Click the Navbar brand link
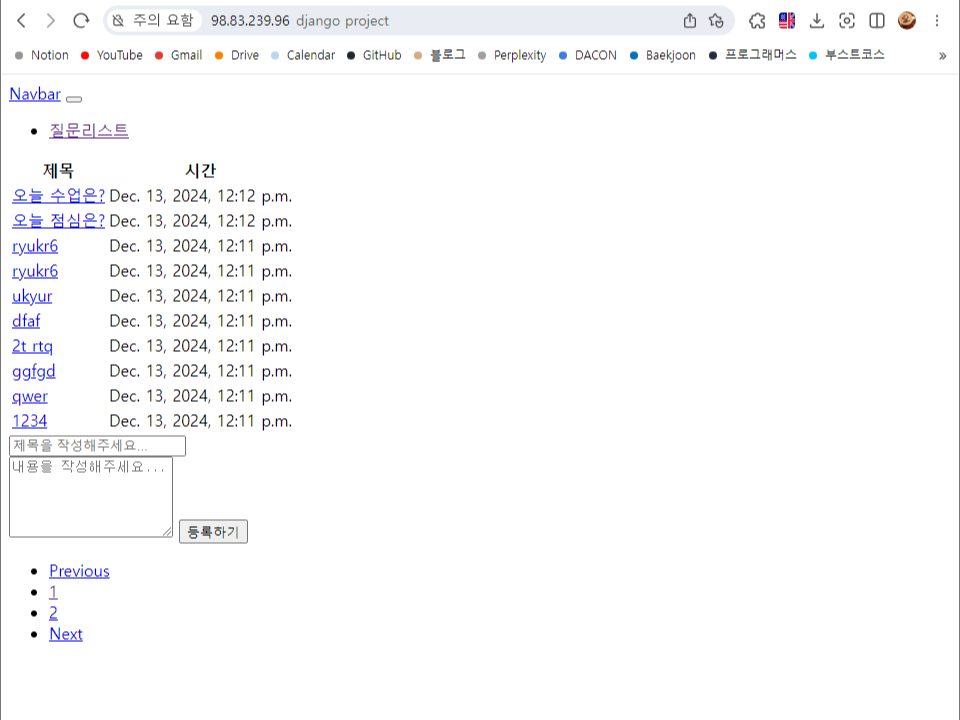The height and width of the screenshot is (720, 960). pos(35,94)
